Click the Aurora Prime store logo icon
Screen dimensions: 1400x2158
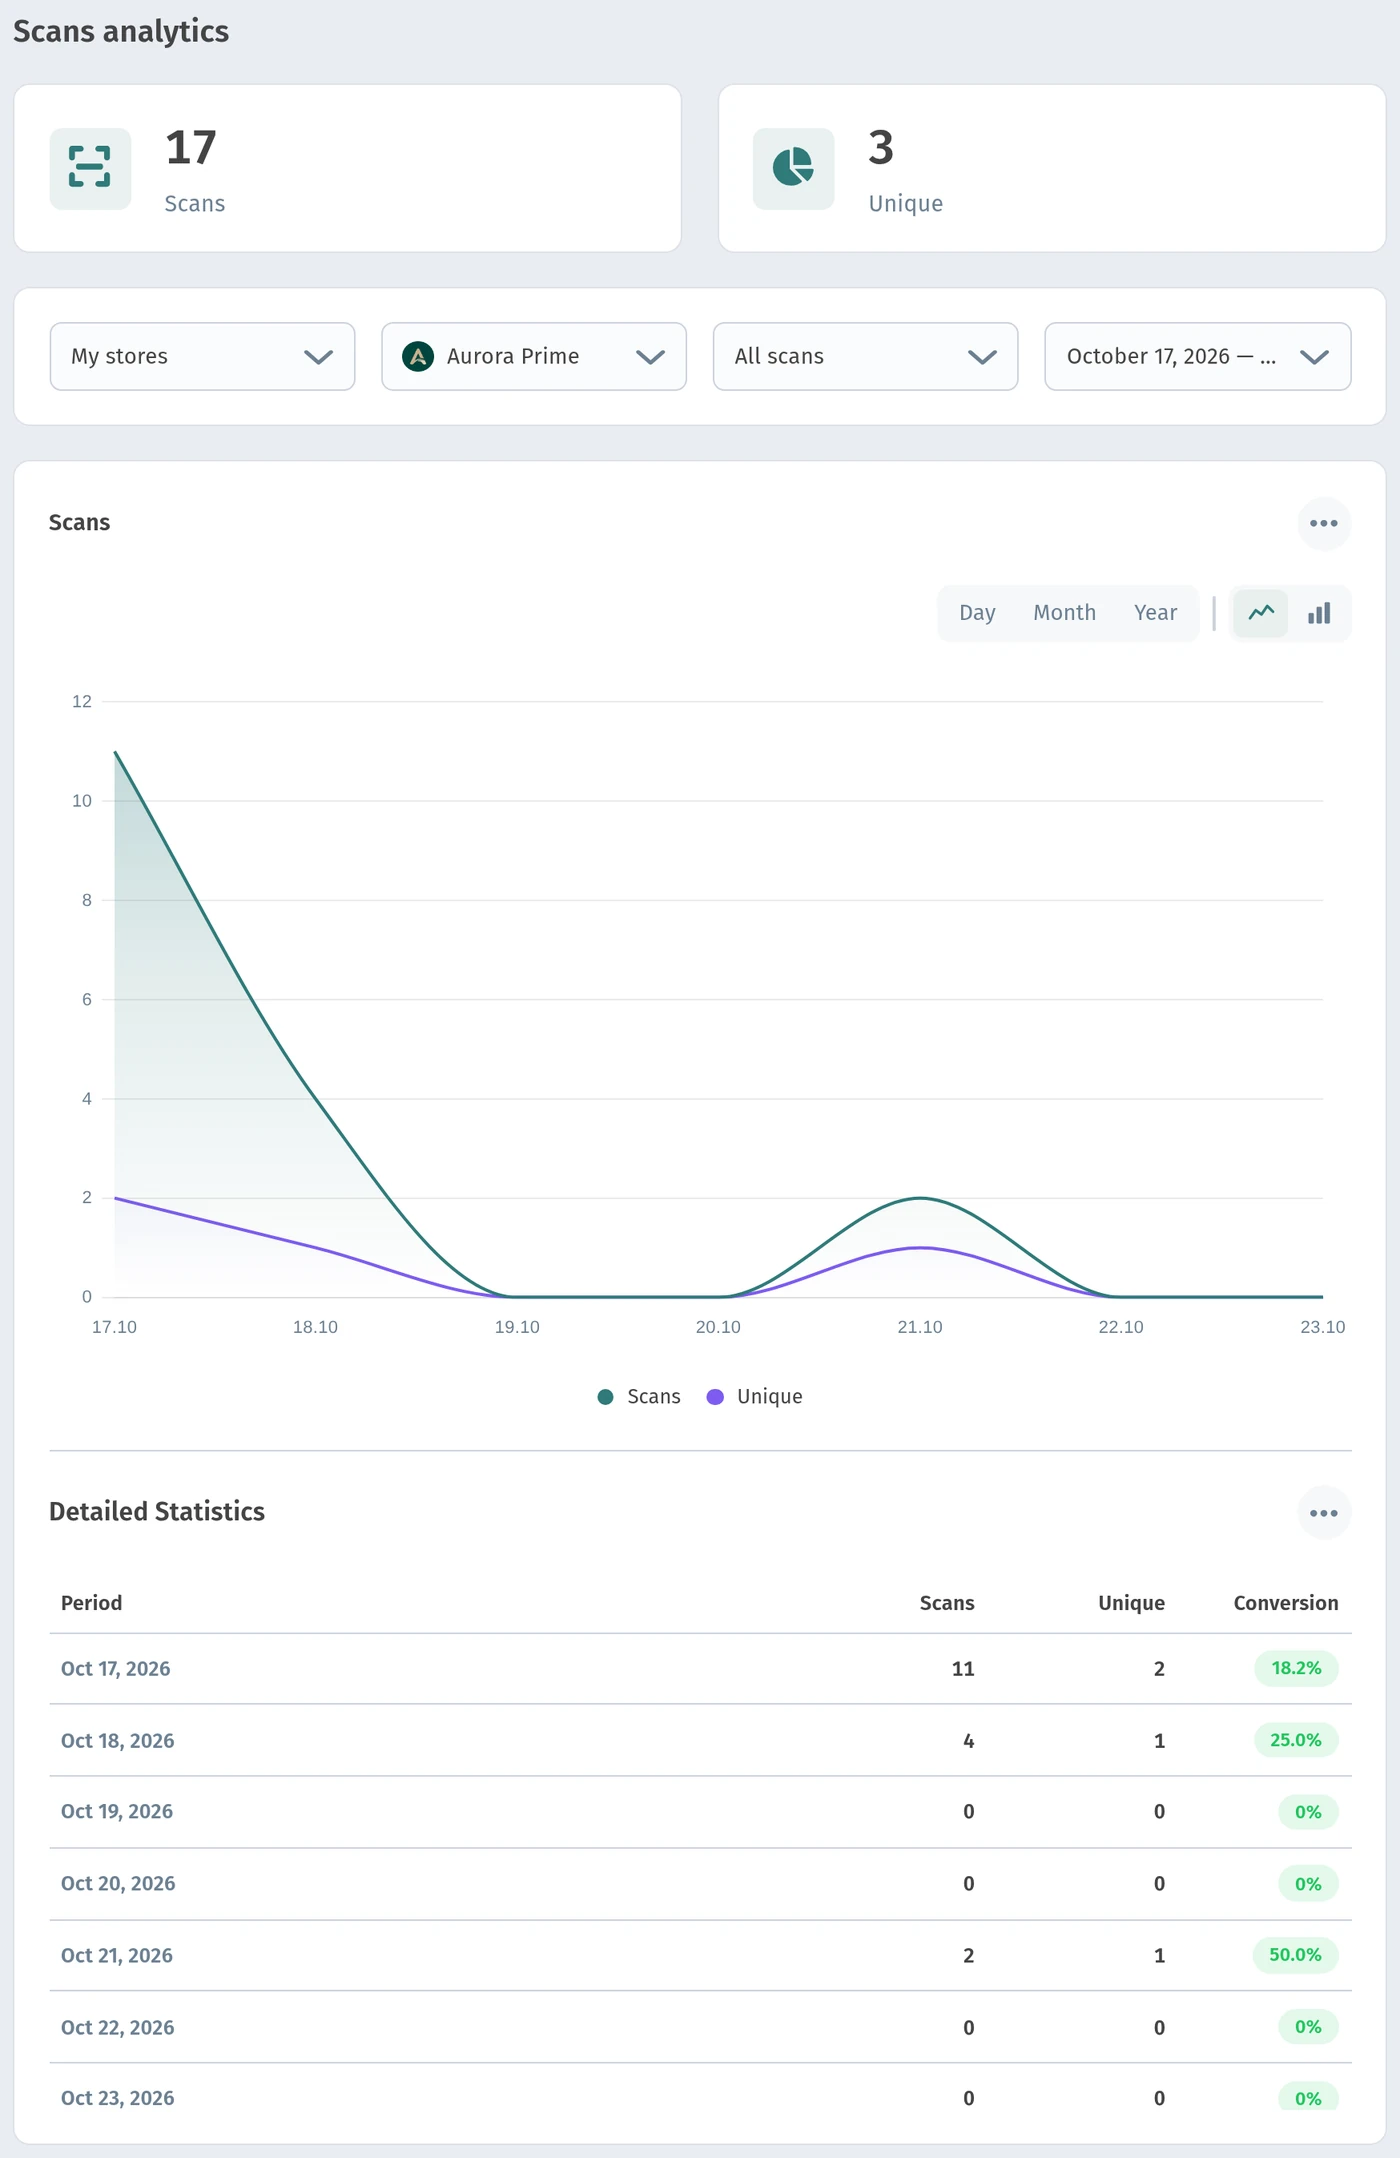[x=417, y=356]
